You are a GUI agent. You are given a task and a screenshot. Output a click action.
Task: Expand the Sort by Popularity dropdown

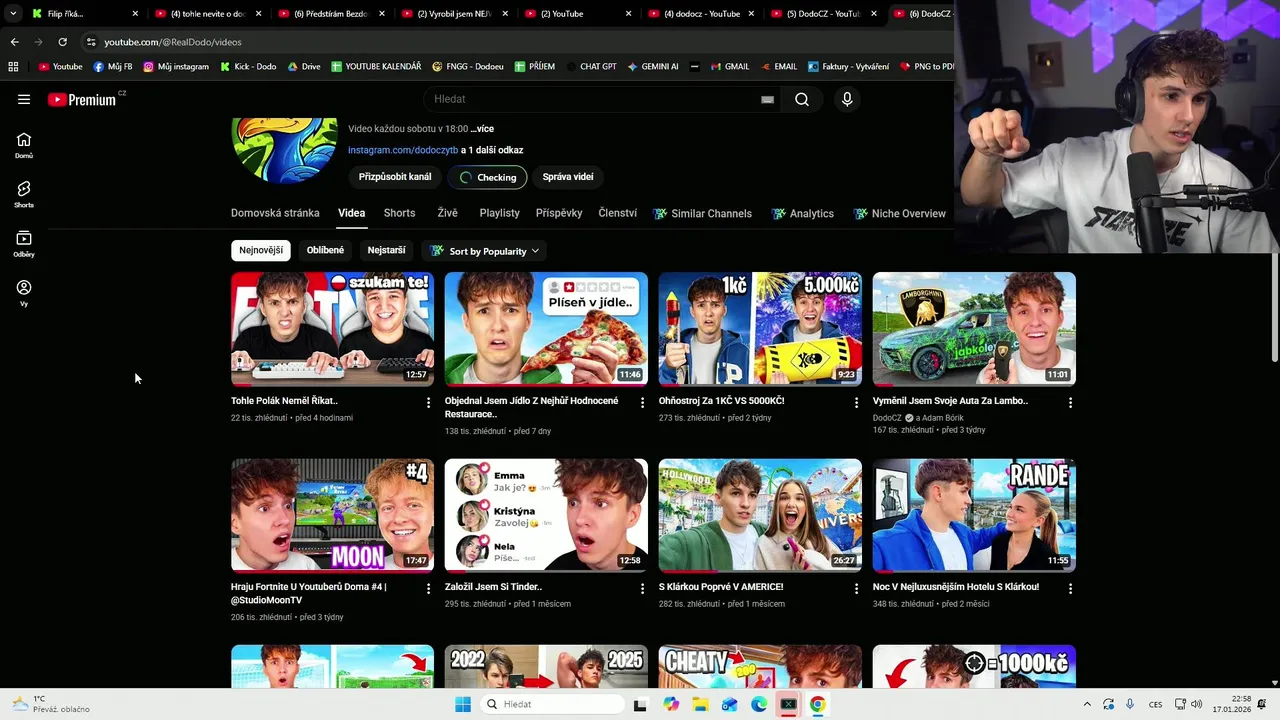(485, 251)
